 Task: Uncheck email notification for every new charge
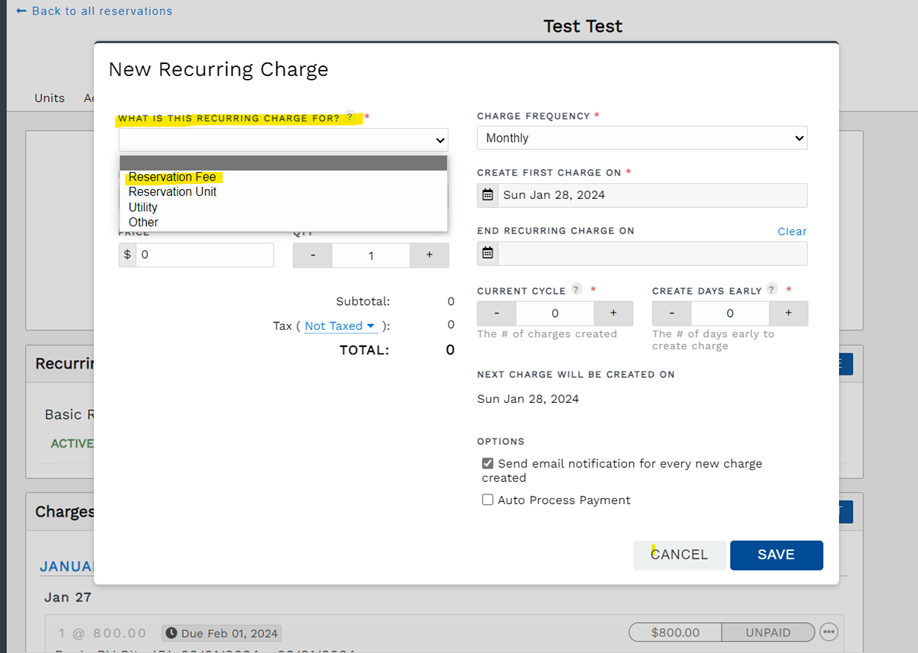pyautogui.click(x=488, y=463)
